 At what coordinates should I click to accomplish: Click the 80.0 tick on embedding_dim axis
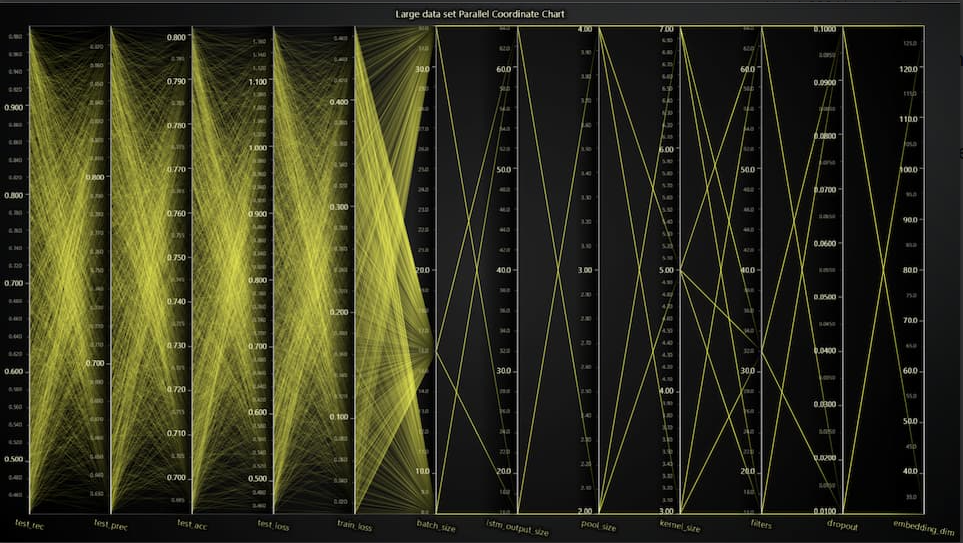tap(910, 270)
